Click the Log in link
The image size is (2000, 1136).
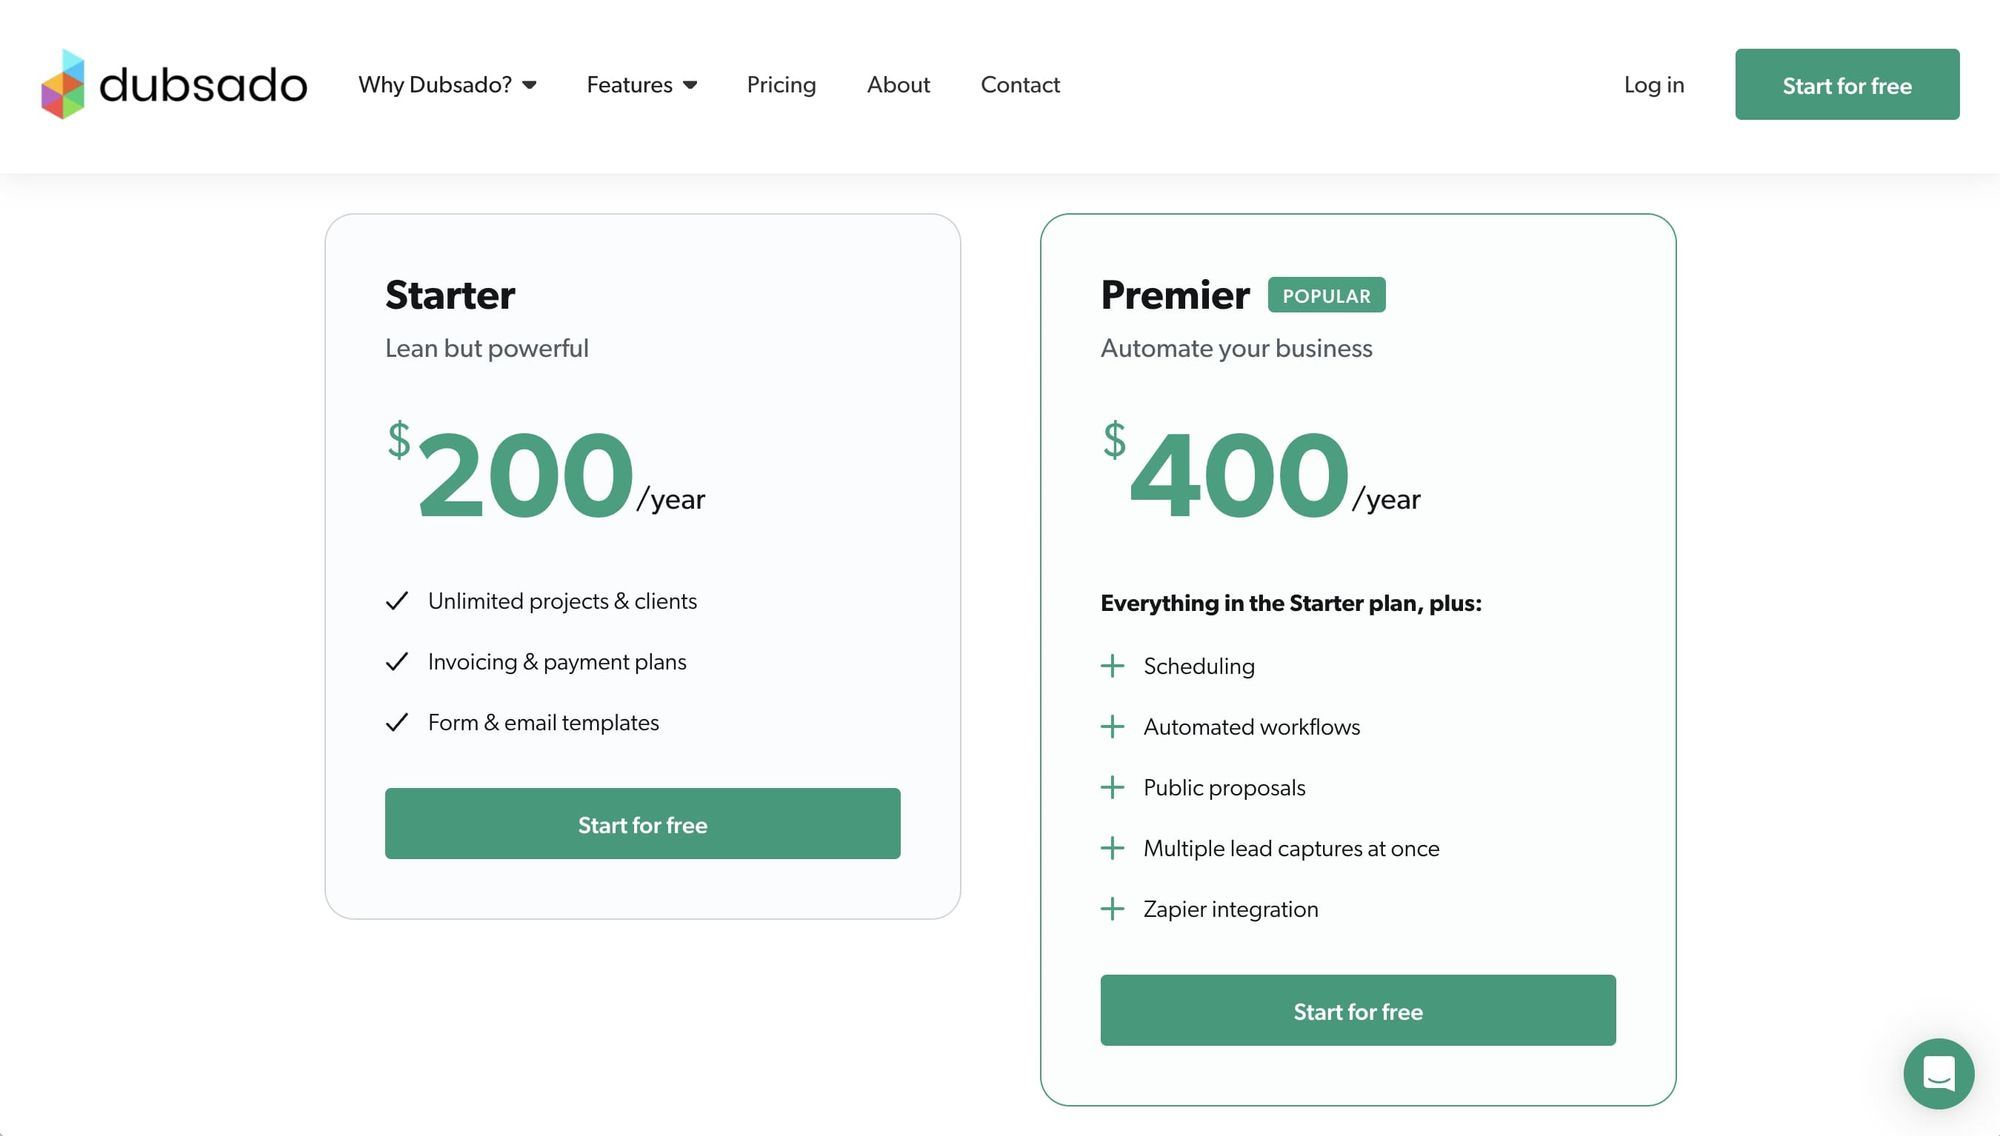1654,85
